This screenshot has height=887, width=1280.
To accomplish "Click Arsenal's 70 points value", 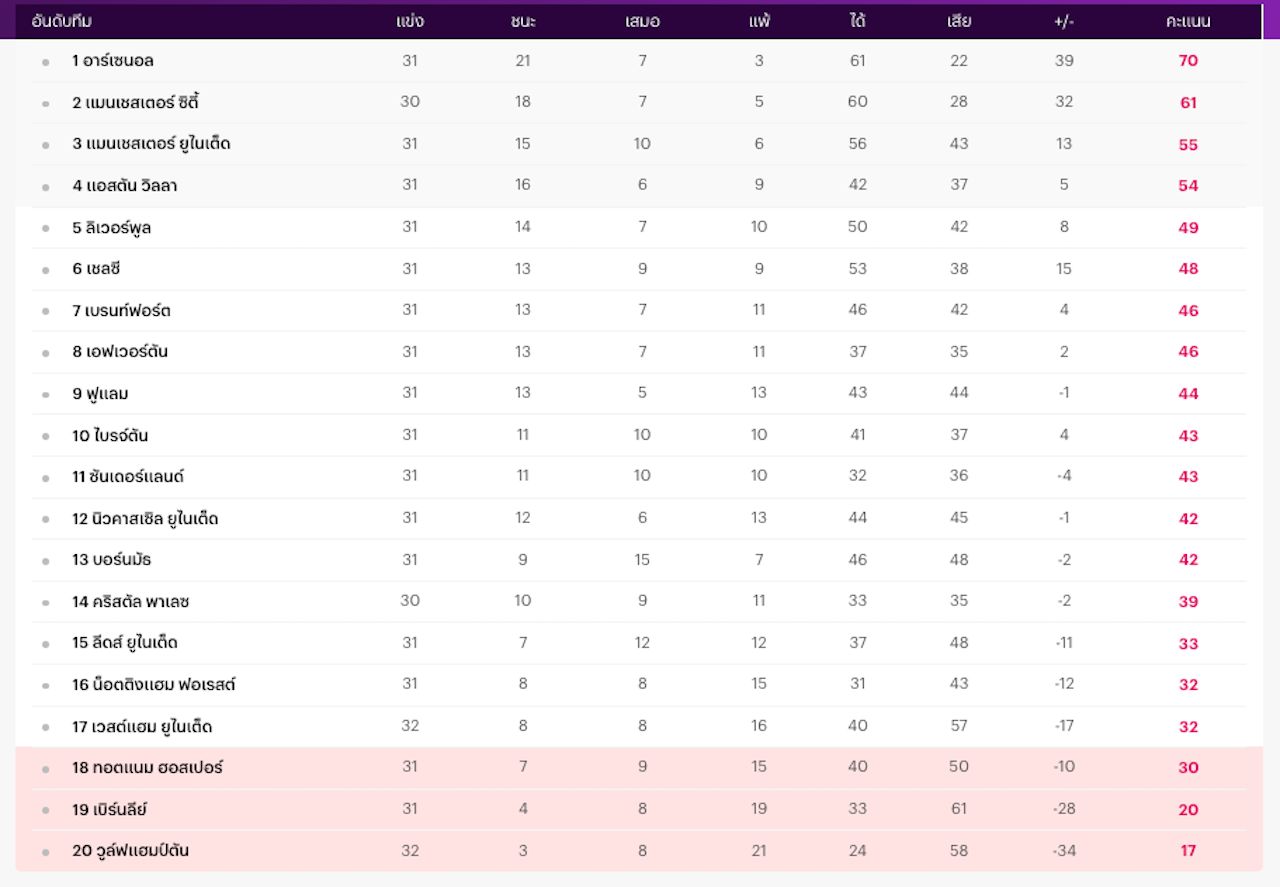I will click(x=1187, y=61).
